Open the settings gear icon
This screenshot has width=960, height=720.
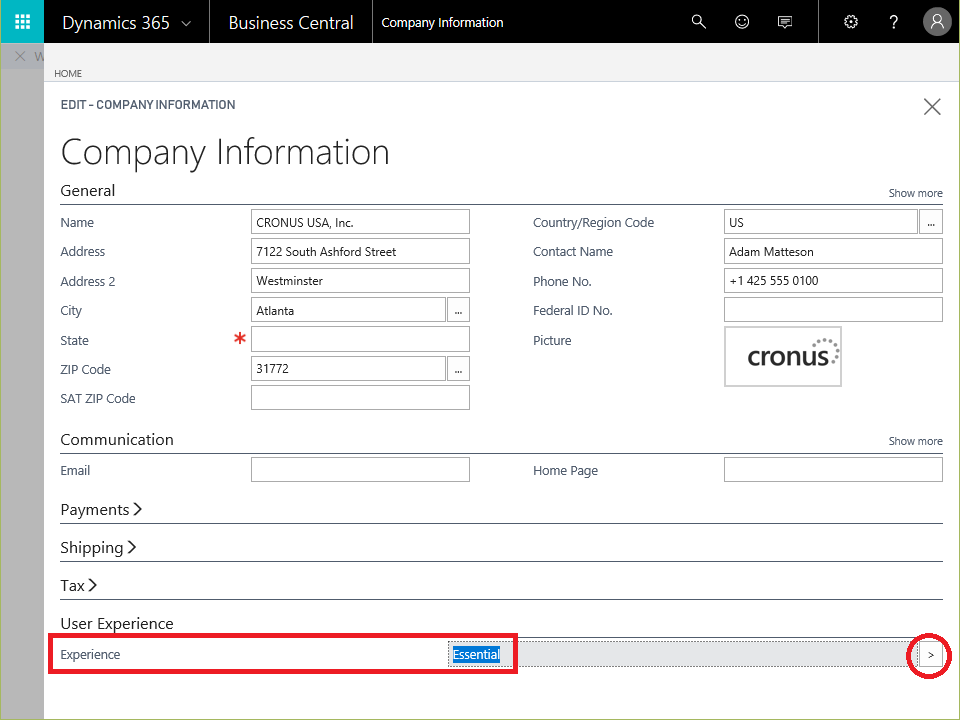pos(850,22)
